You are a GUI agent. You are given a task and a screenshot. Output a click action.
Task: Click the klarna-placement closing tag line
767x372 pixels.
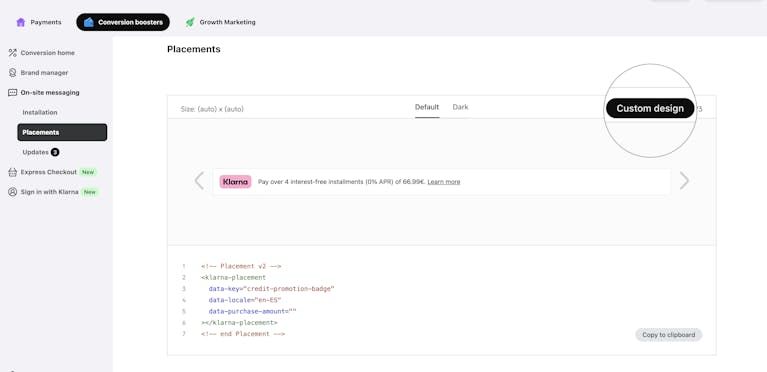[239, 323]
